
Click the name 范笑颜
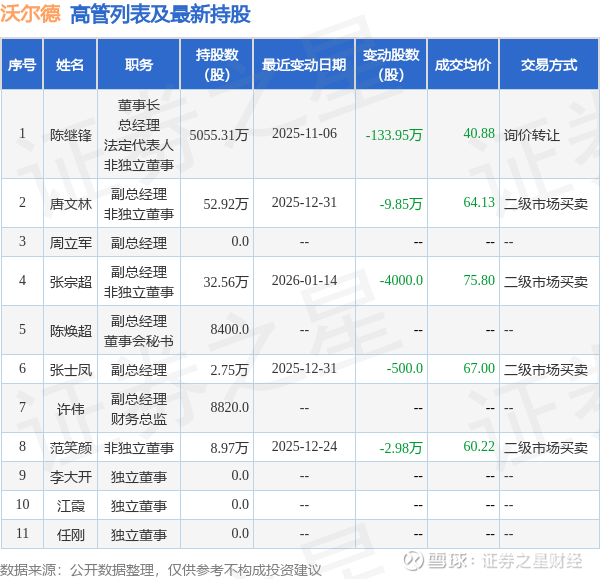pos(71,448)
